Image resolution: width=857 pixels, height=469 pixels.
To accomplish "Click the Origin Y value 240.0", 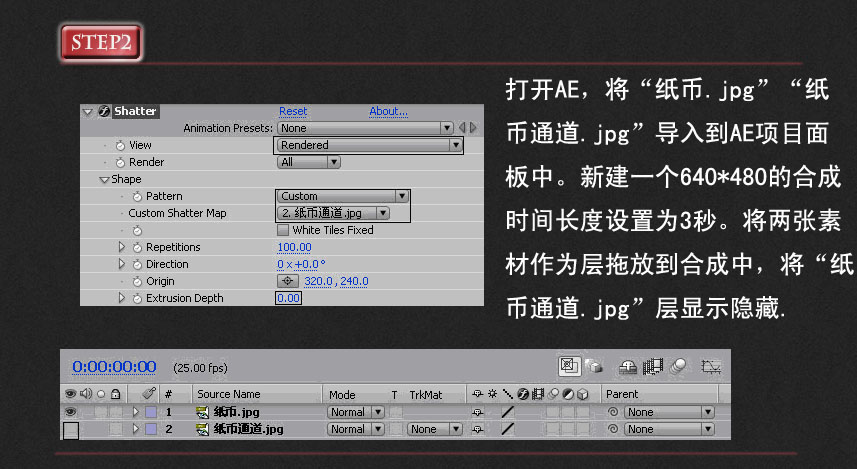I will pos(354,281).
